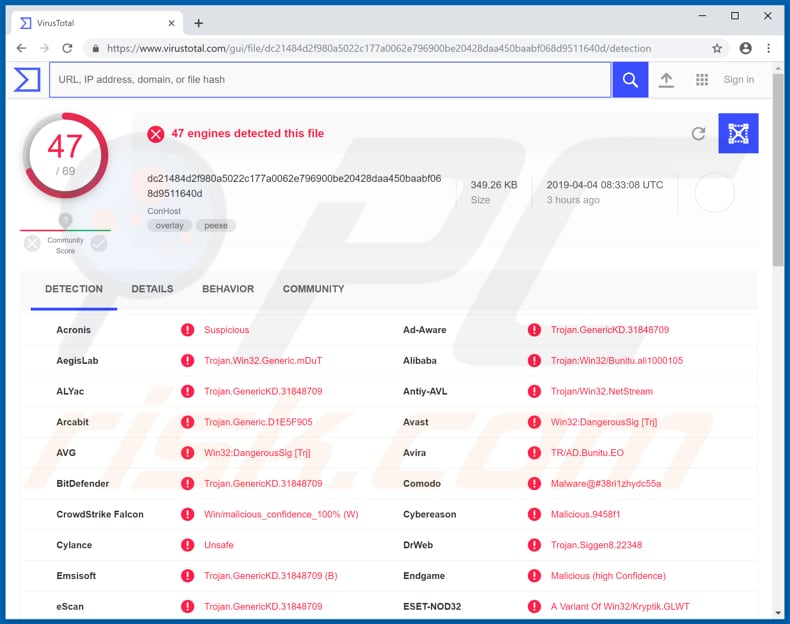This screenshot has width=790, height=624.
Task: Click the BitDefender engine name
Action: pos(83,483)
